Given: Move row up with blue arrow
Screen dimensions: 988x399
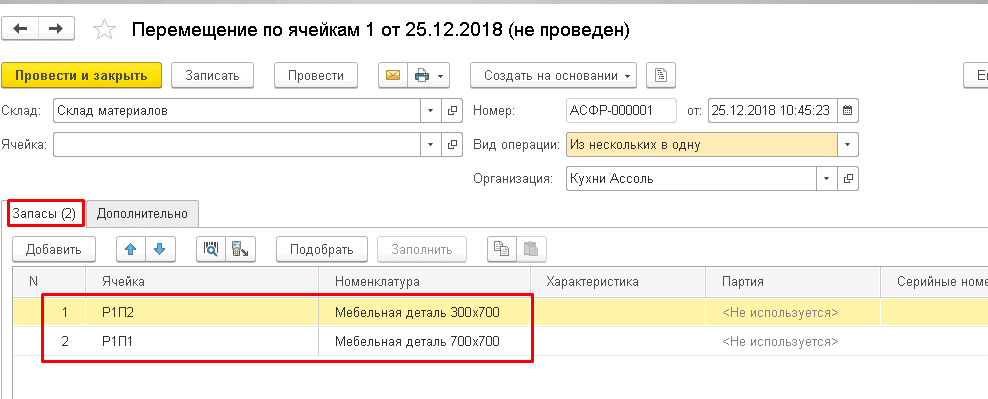Looking at the screenshot, I should [131, 249].
